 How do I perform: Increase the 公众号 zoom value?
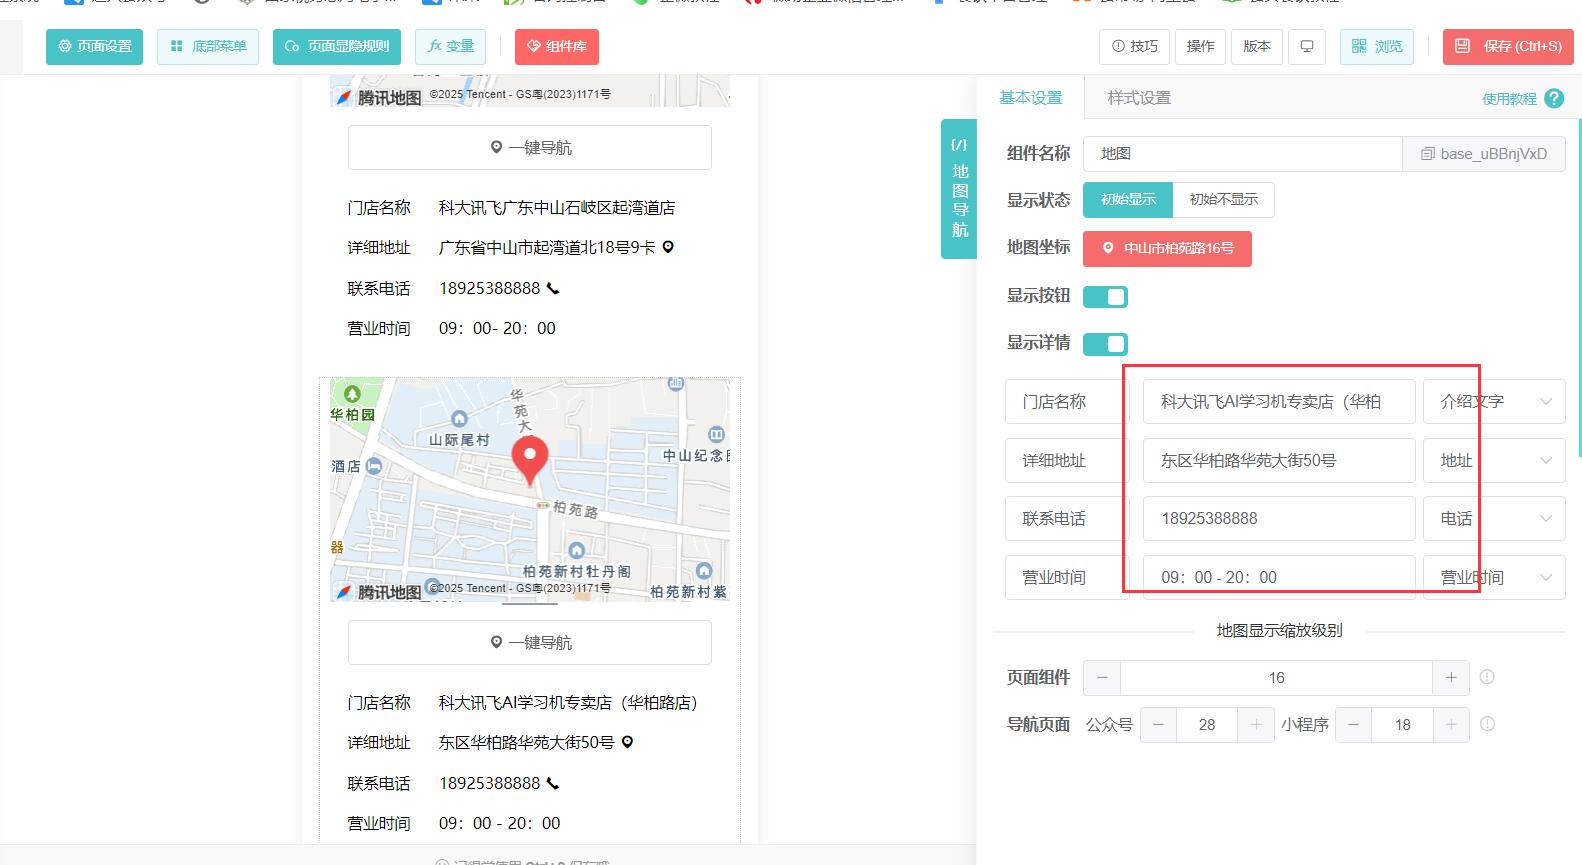(1256, 725)
